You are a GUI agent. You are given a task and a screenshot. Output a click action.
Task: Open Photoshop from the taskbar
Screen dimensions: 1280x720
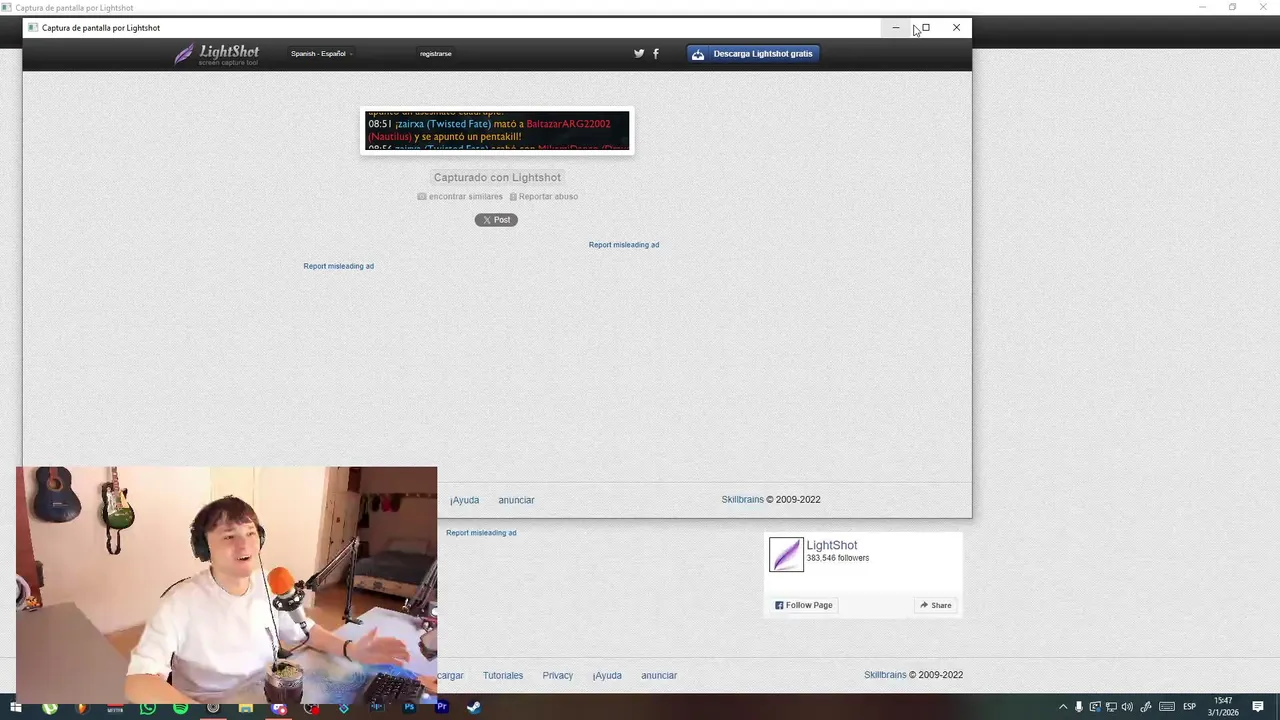tap(409, 707)
